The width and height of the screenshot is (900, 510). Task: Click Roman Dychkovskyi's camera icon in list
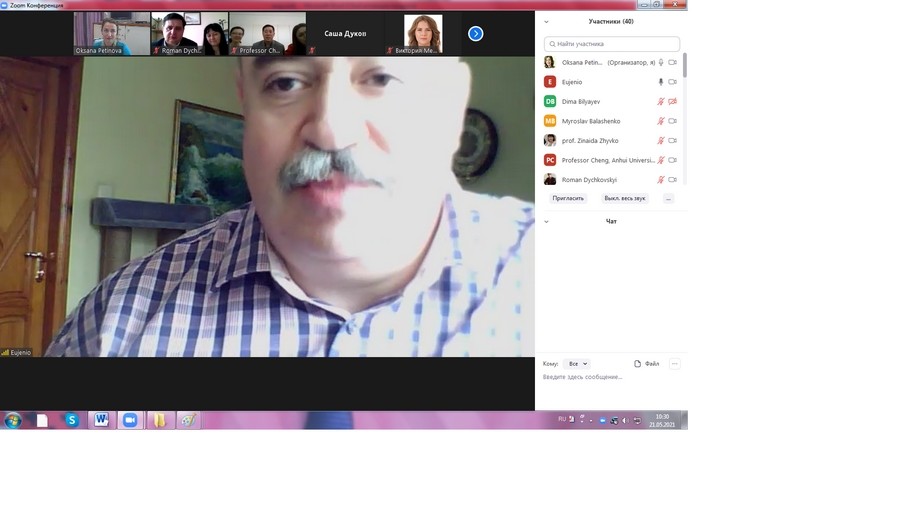coord(673,180)
